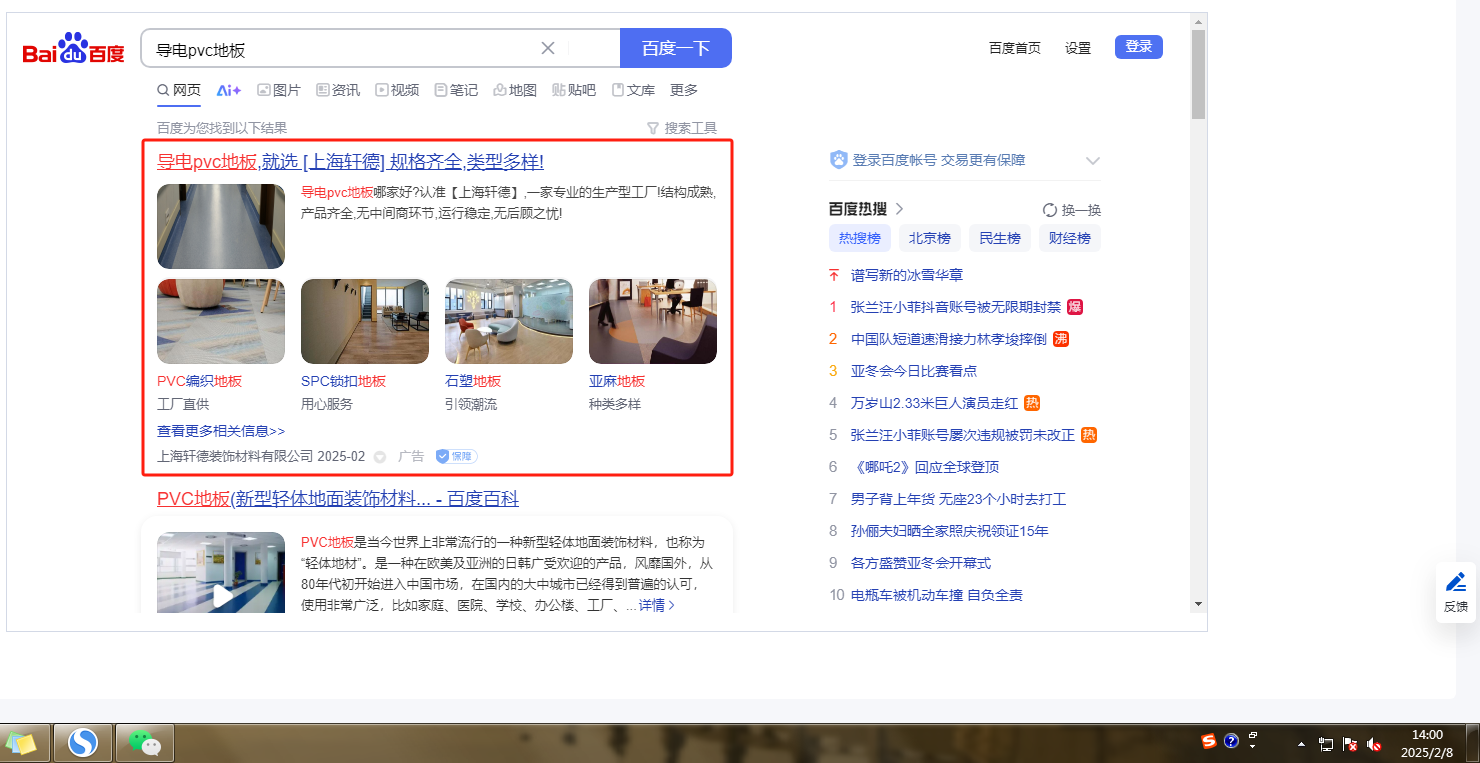Open the 亚麻地板 link
Image resolution: width=1480 pixels, height=763 pixels.
617,381
